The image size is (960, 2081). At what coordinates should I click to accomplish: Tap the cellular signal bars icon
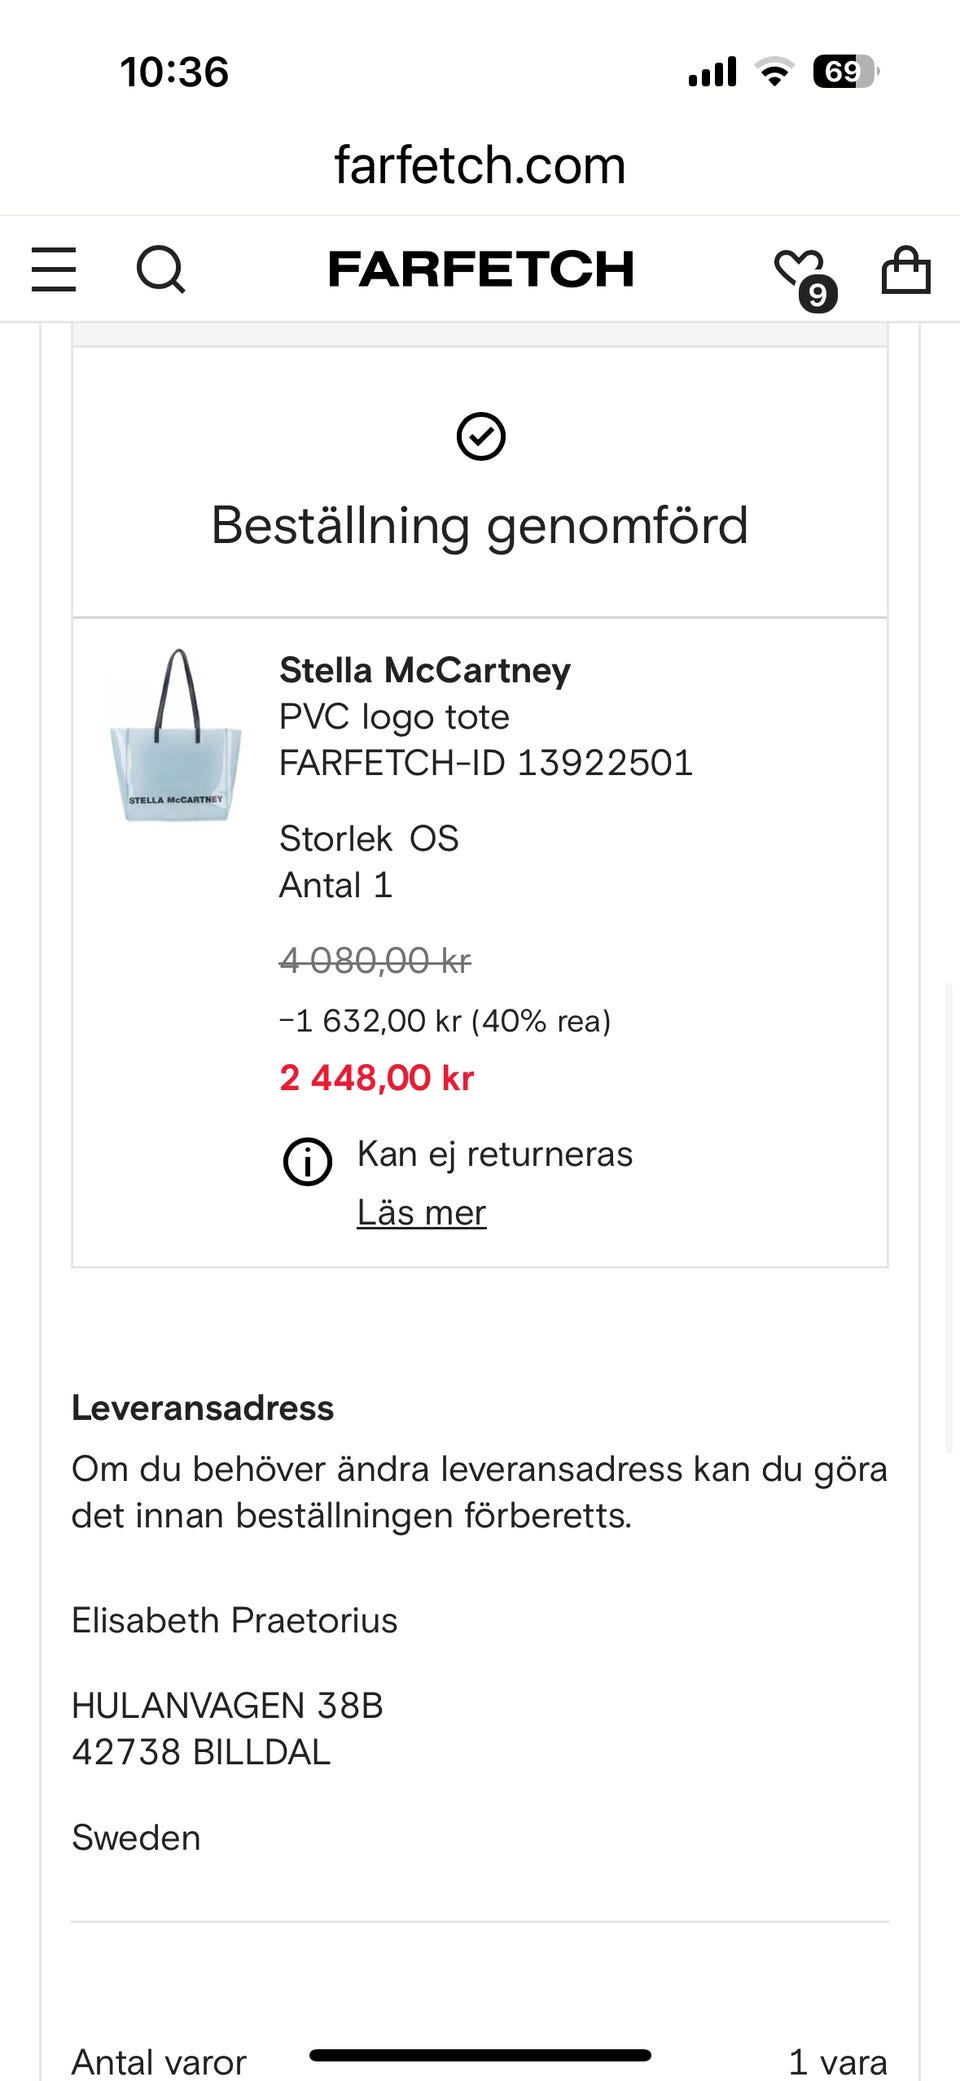click(712, 72)
